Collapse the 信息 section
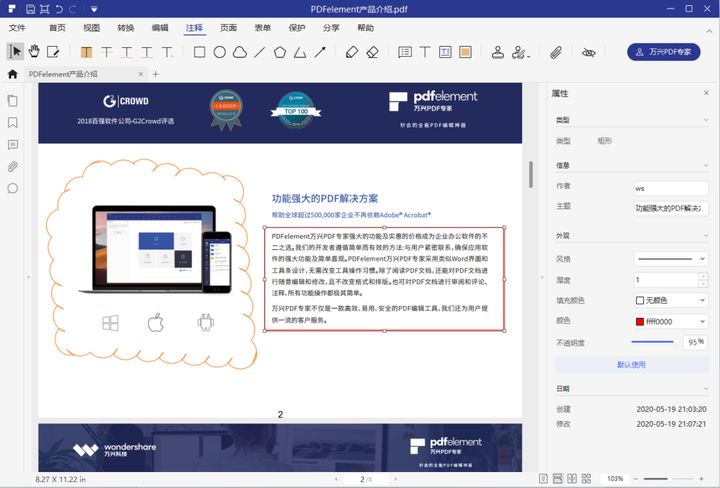720x488 pixels. click(706, 165)
